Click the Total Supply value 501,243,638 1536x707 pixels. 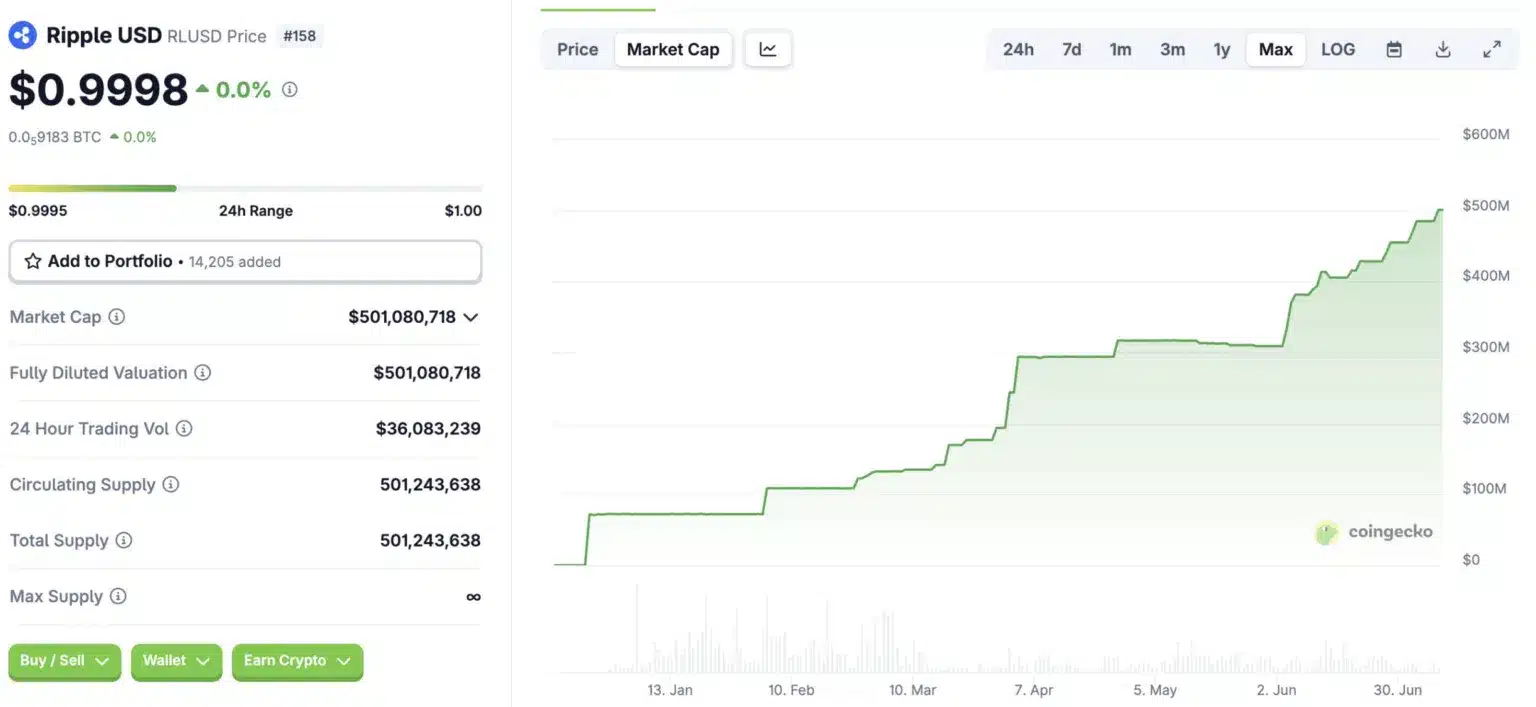click(430, 541)
